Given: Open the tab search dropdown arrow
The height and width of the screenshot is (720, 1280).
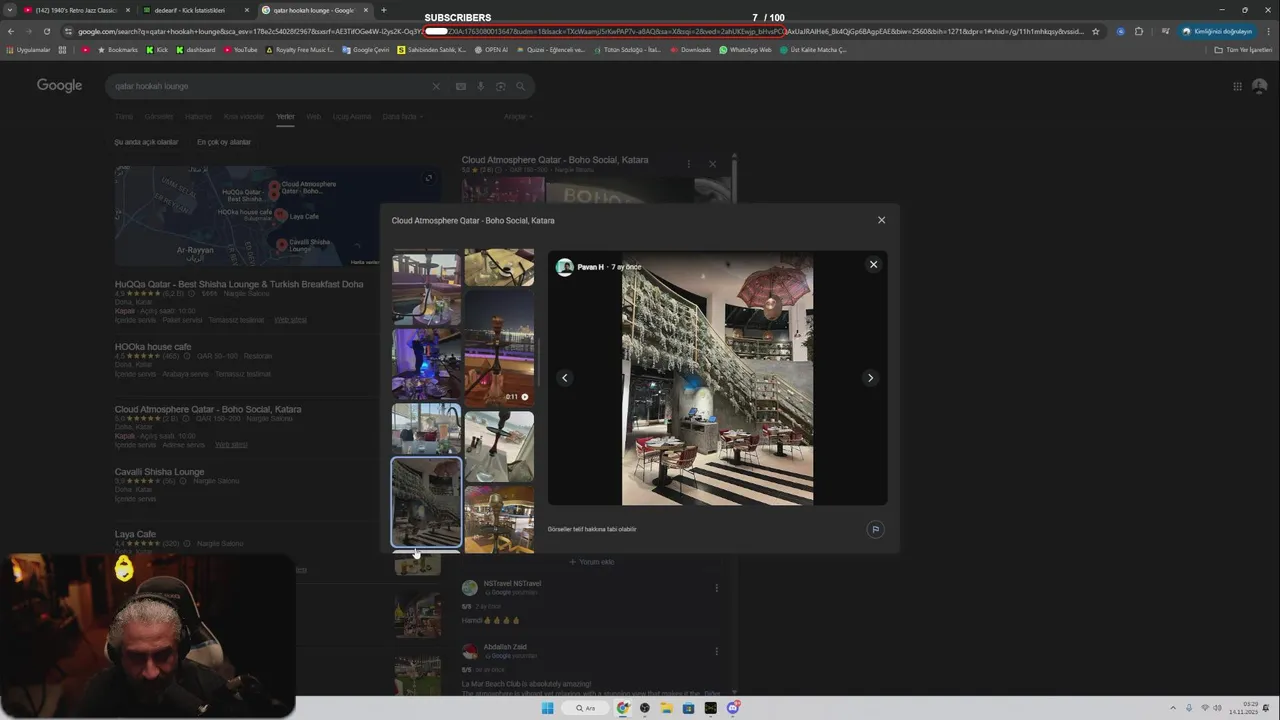Looking at the screenshot, I should [x=8, y=10].
